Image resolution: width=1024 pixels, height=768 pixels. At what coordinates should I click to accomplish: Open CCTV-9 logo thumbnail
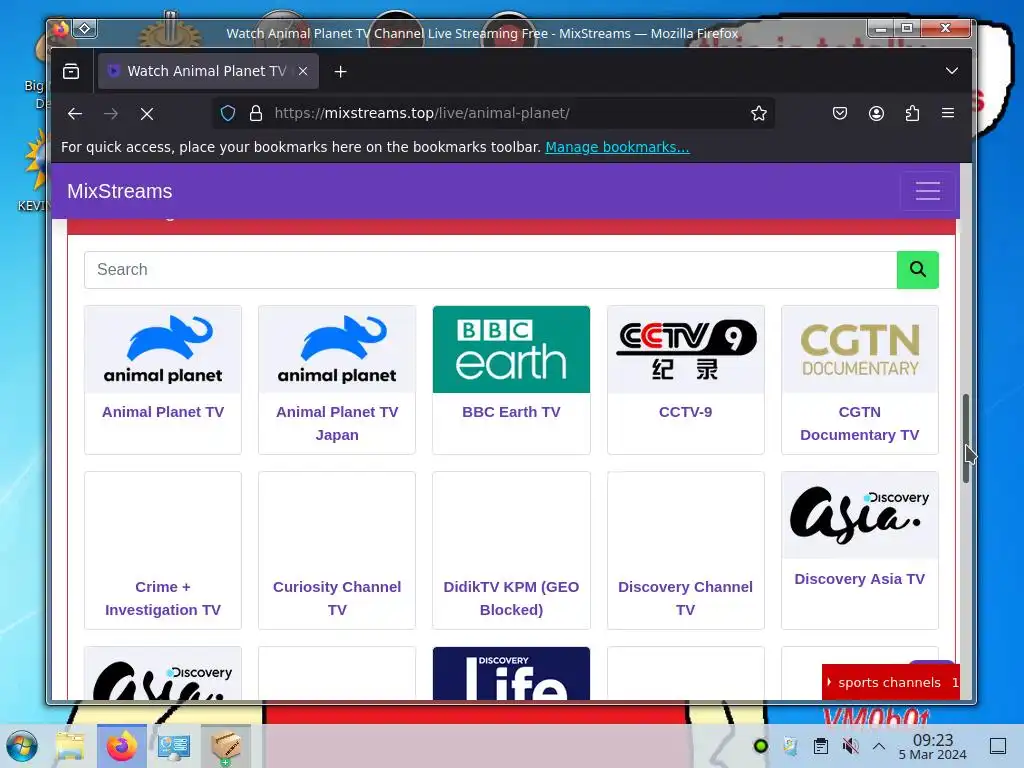click(x=686, y=349)
